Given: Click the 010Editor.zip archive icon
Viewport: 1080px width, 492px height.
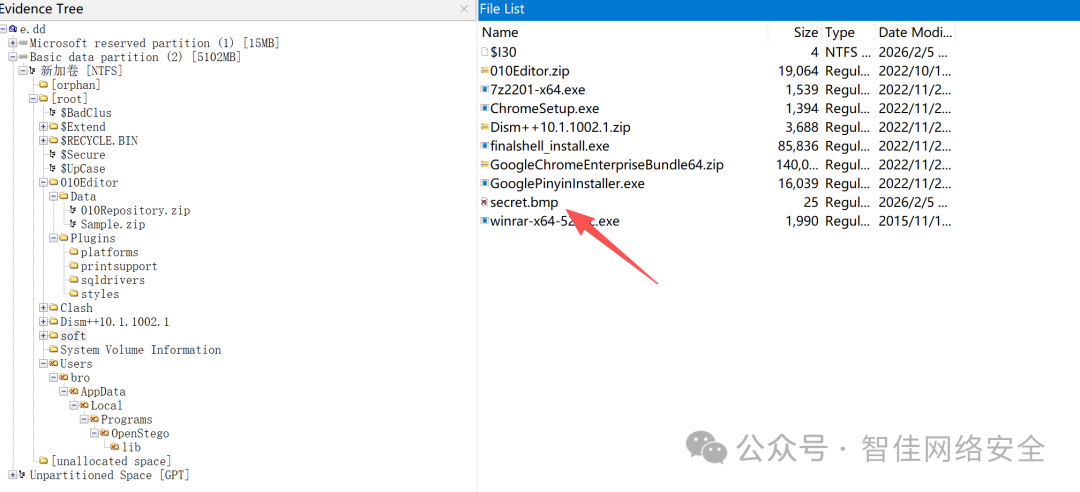Looking at the screenshot, I should pyautogui.click(x=484, y=71).
